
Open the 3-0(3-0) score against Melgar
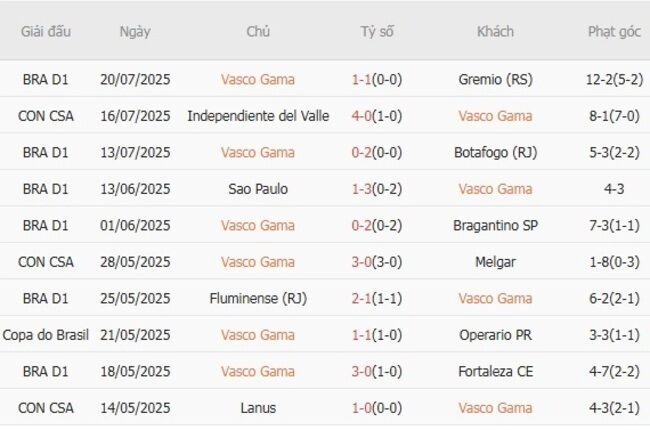click(377, 262)
